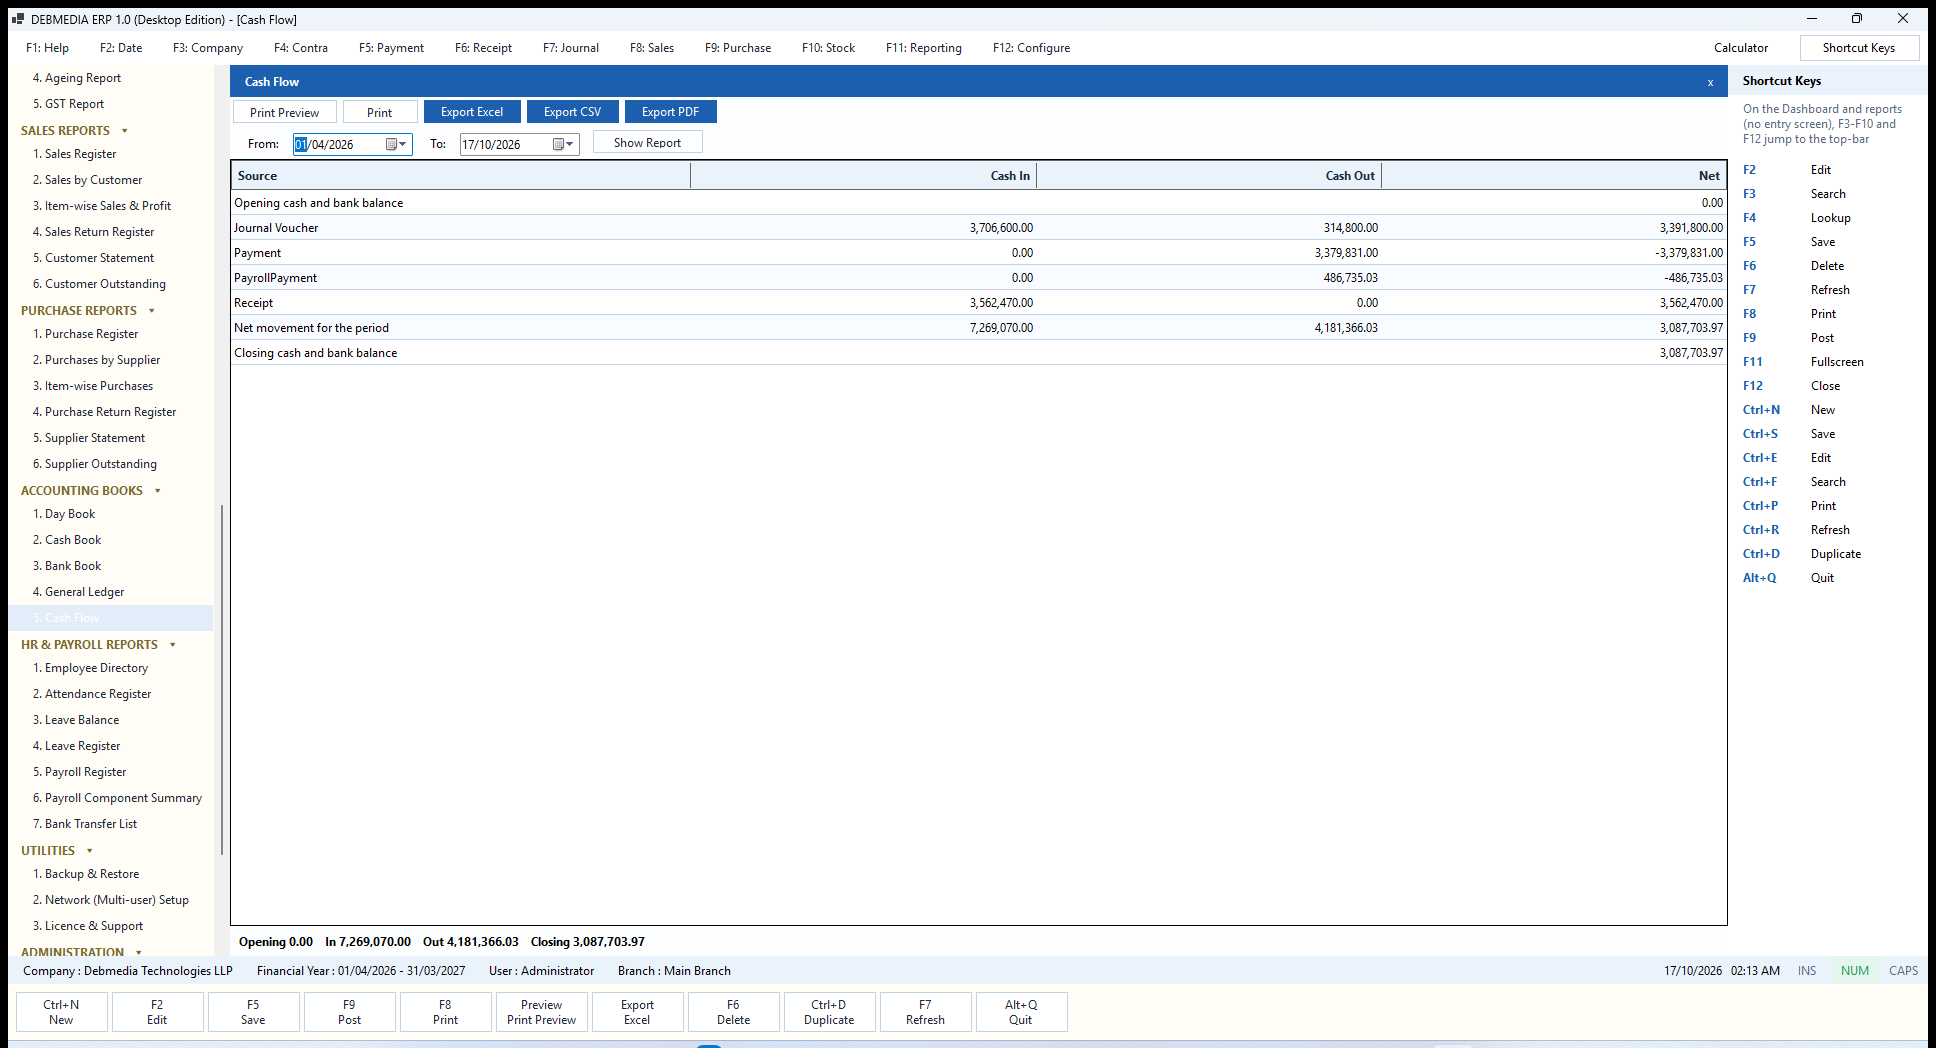Click the sidebar vertical scrollbar
The image size is (1936, 1048).
pyautogui.click(x=221, y=680)
